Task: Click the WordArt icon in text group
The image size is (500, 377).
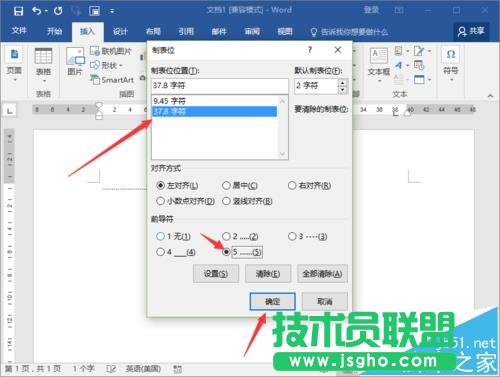Action: click(399, 65)
